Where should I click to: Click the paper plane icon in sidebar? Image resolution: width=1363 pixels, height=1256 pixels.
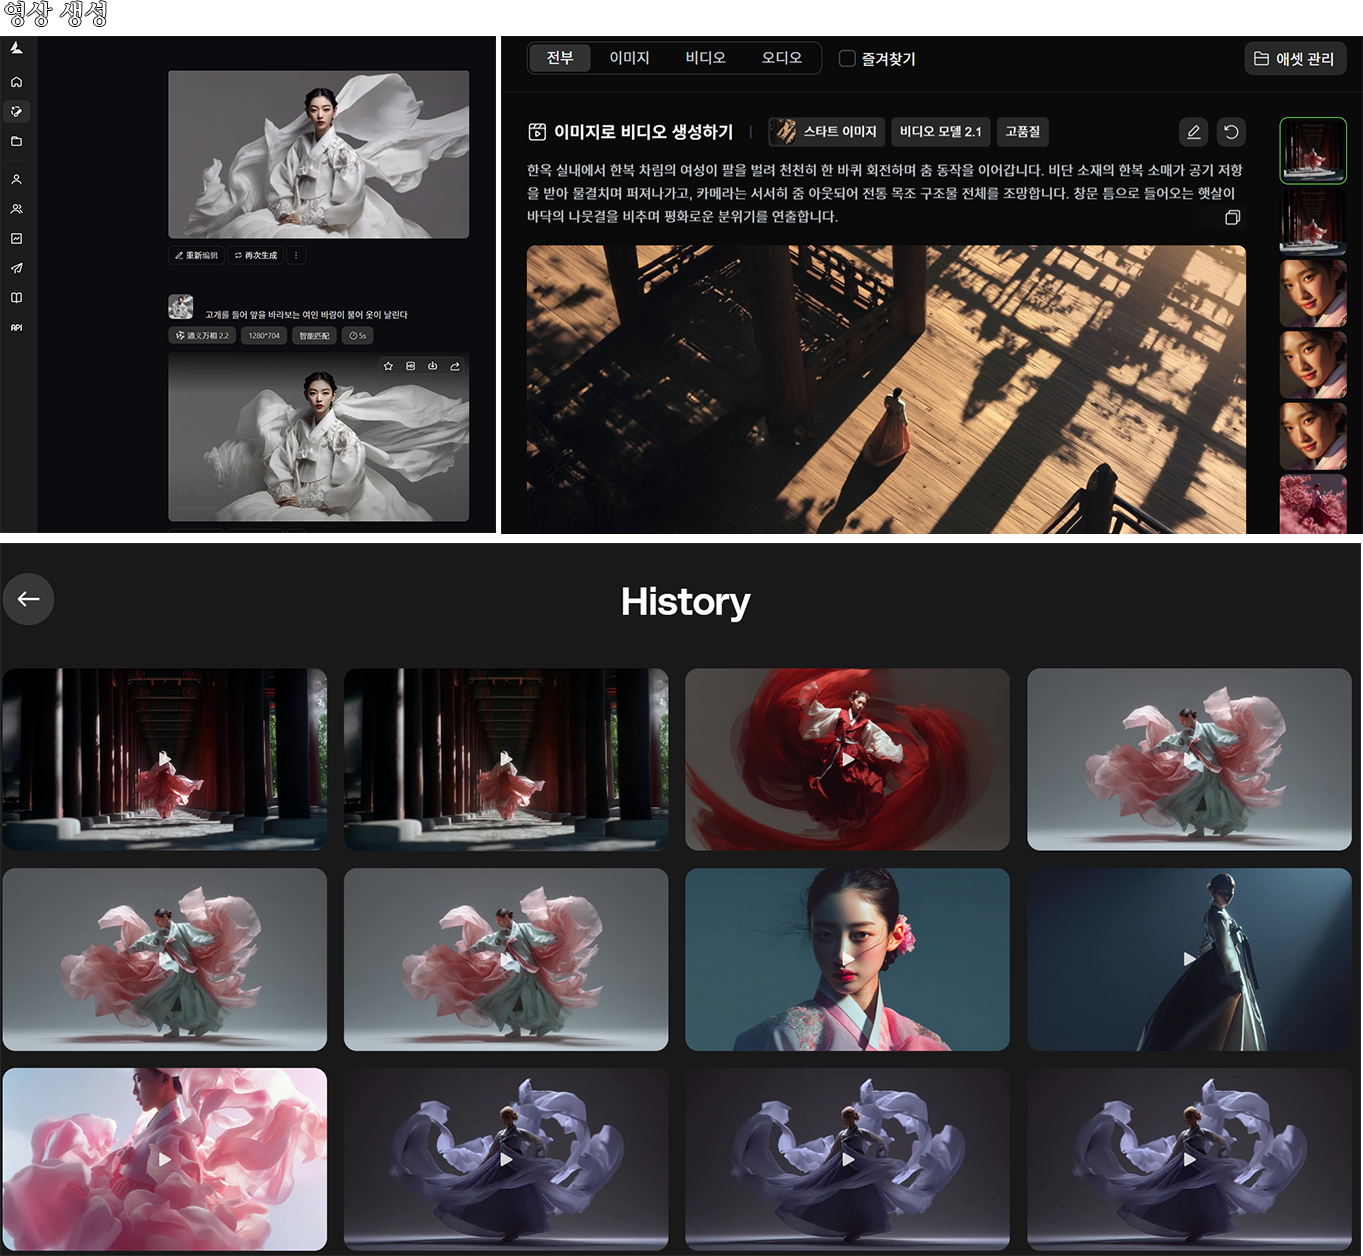click(x=16, y=268)
